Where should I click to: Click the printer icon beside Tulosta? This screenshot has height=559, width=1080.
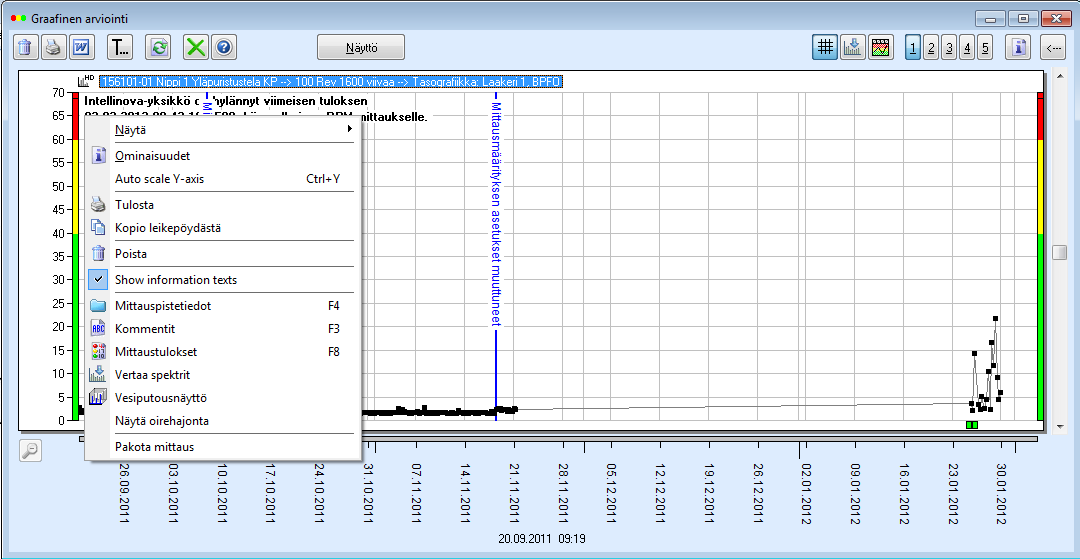click(x=98, y=204)
